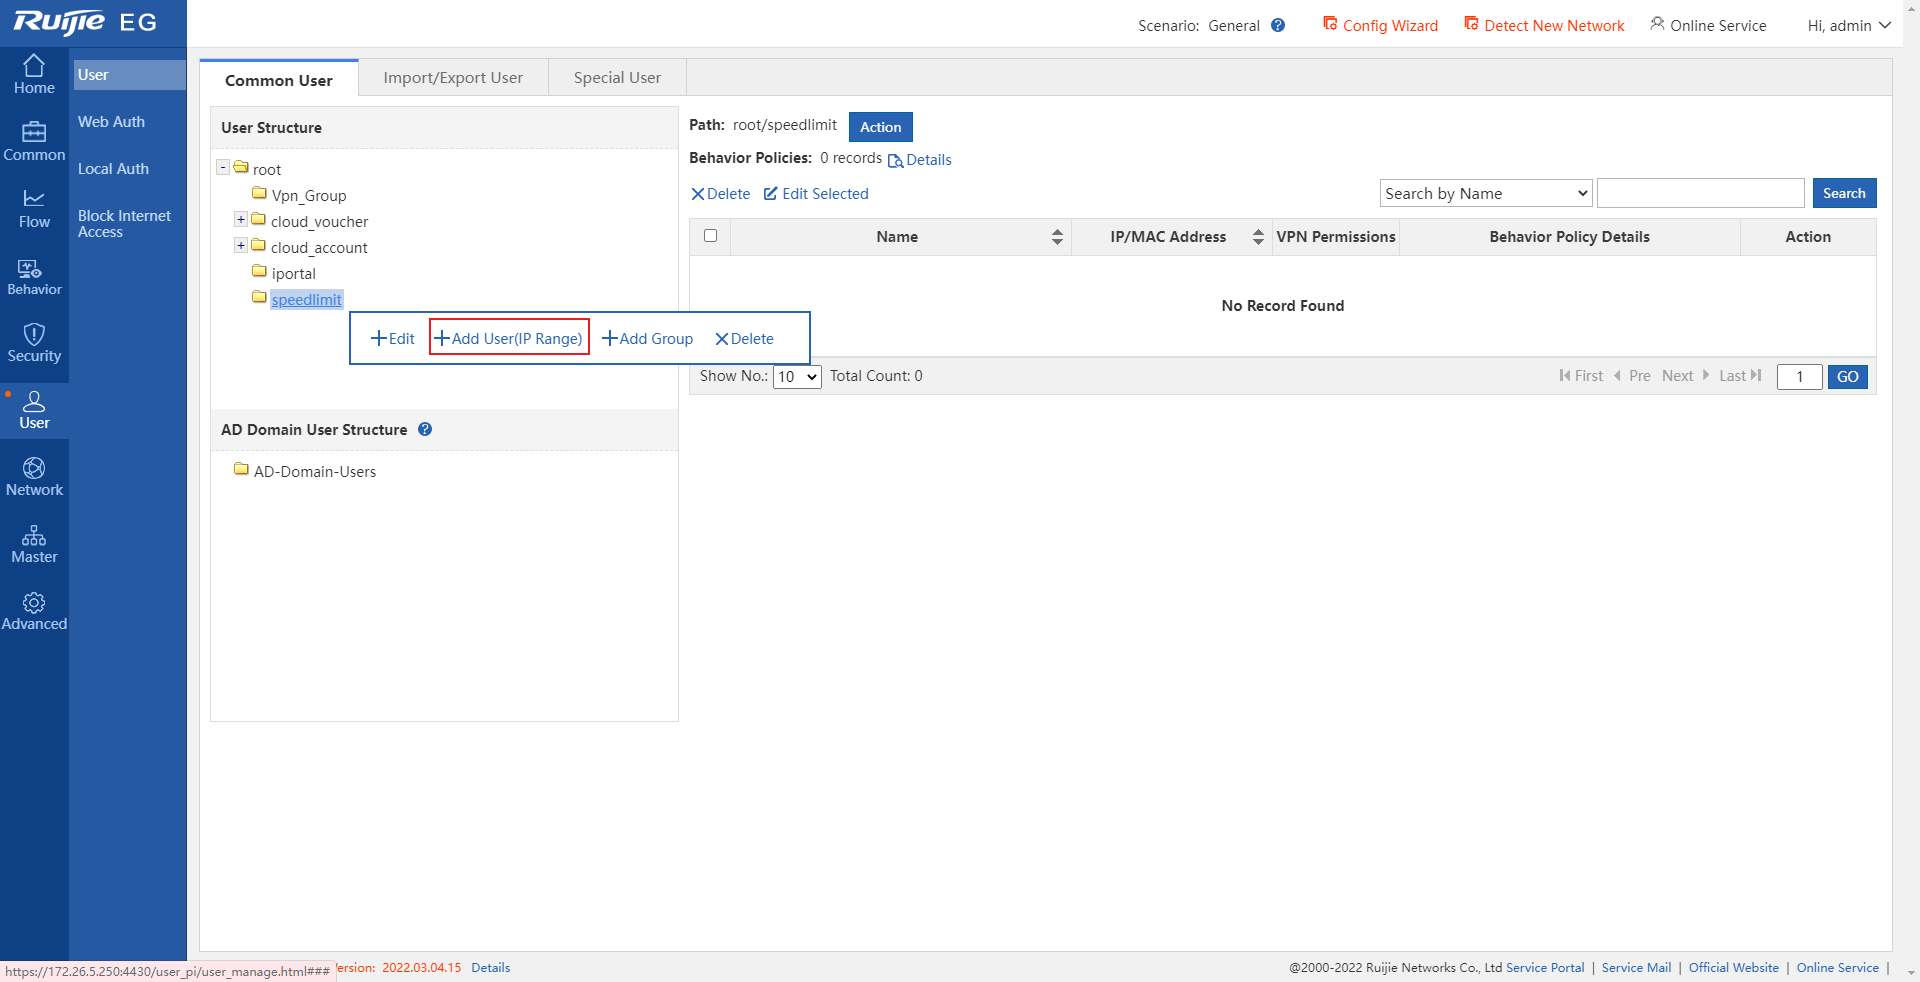Click the blue Action button
Screen dimensions: 1920x982
(x=881, y=127)
